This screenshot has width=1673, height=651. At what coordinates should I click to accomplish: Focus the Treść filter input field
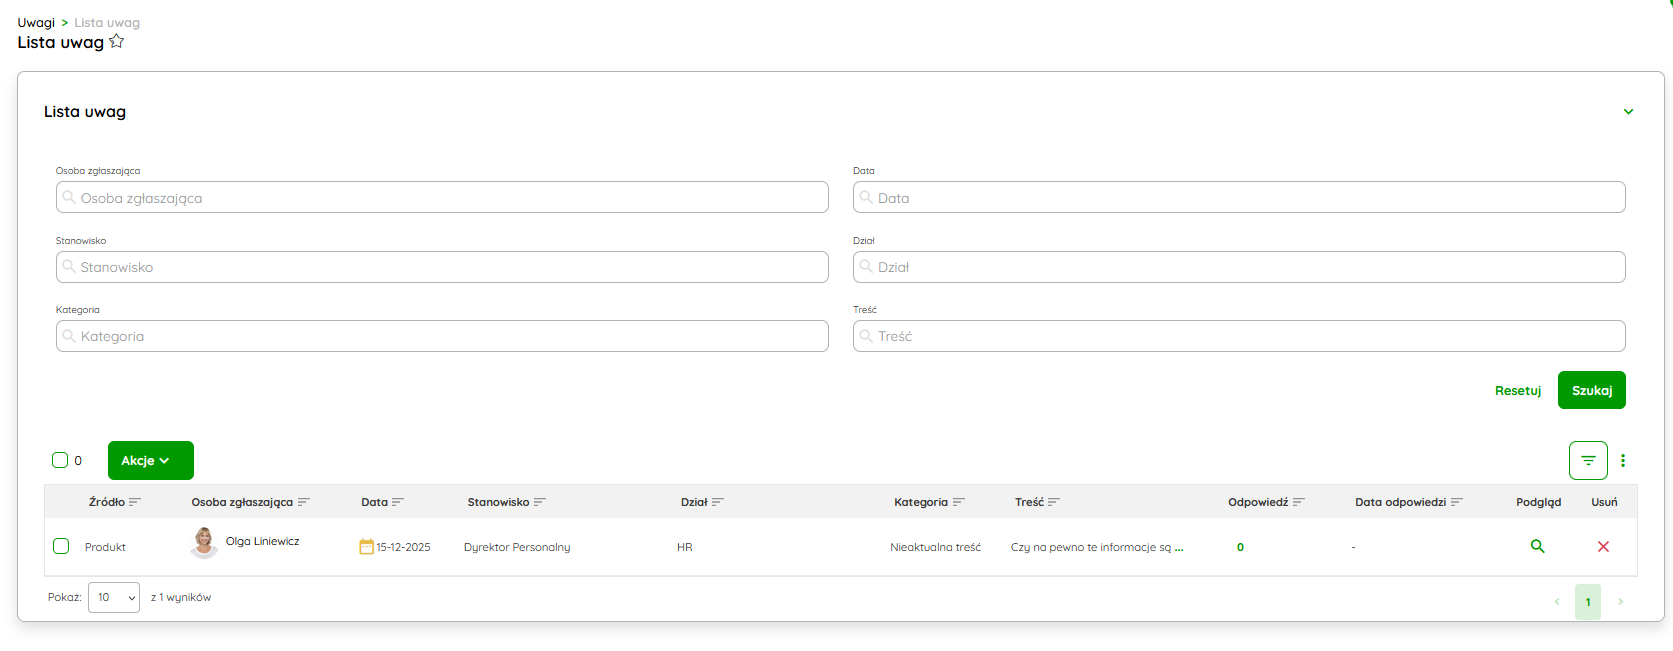coord(1239,336)
